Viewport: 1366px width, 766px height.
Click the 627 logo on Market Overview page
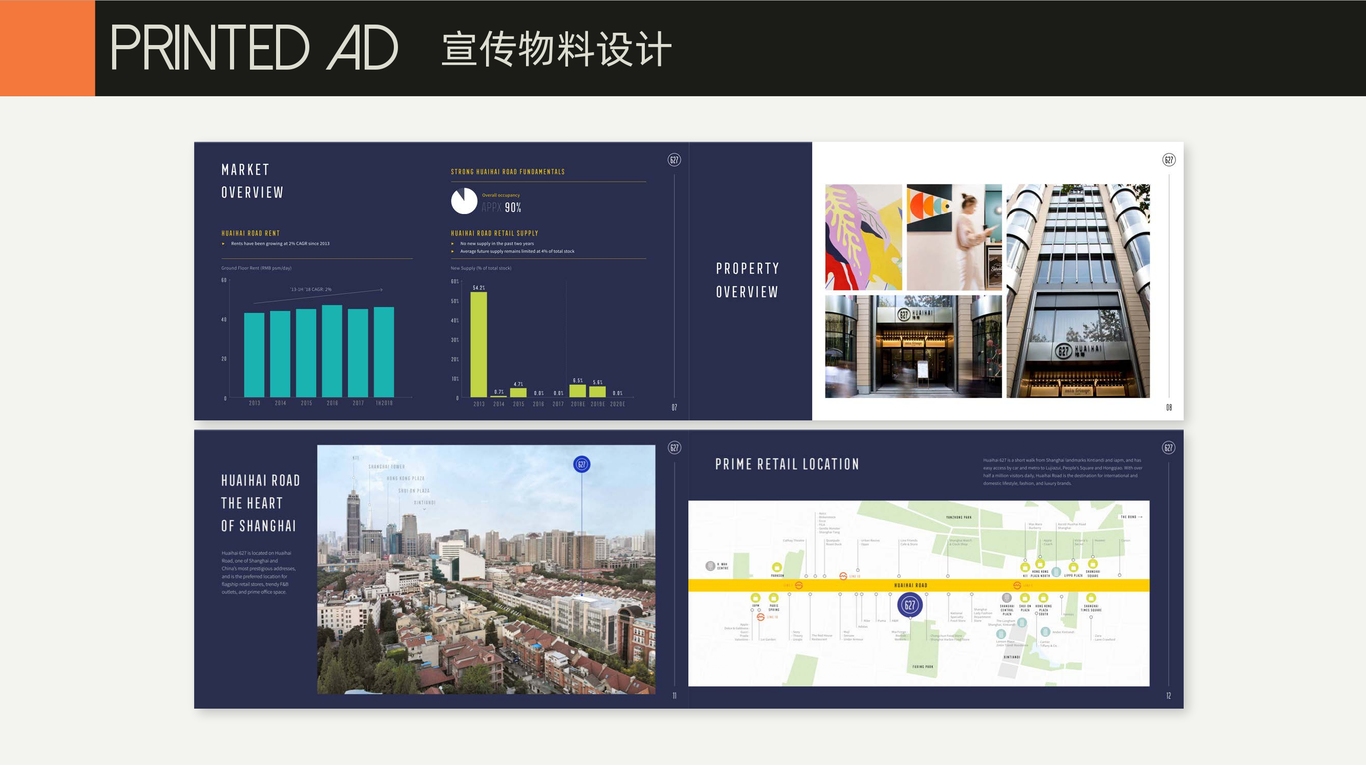coord(674,160)
